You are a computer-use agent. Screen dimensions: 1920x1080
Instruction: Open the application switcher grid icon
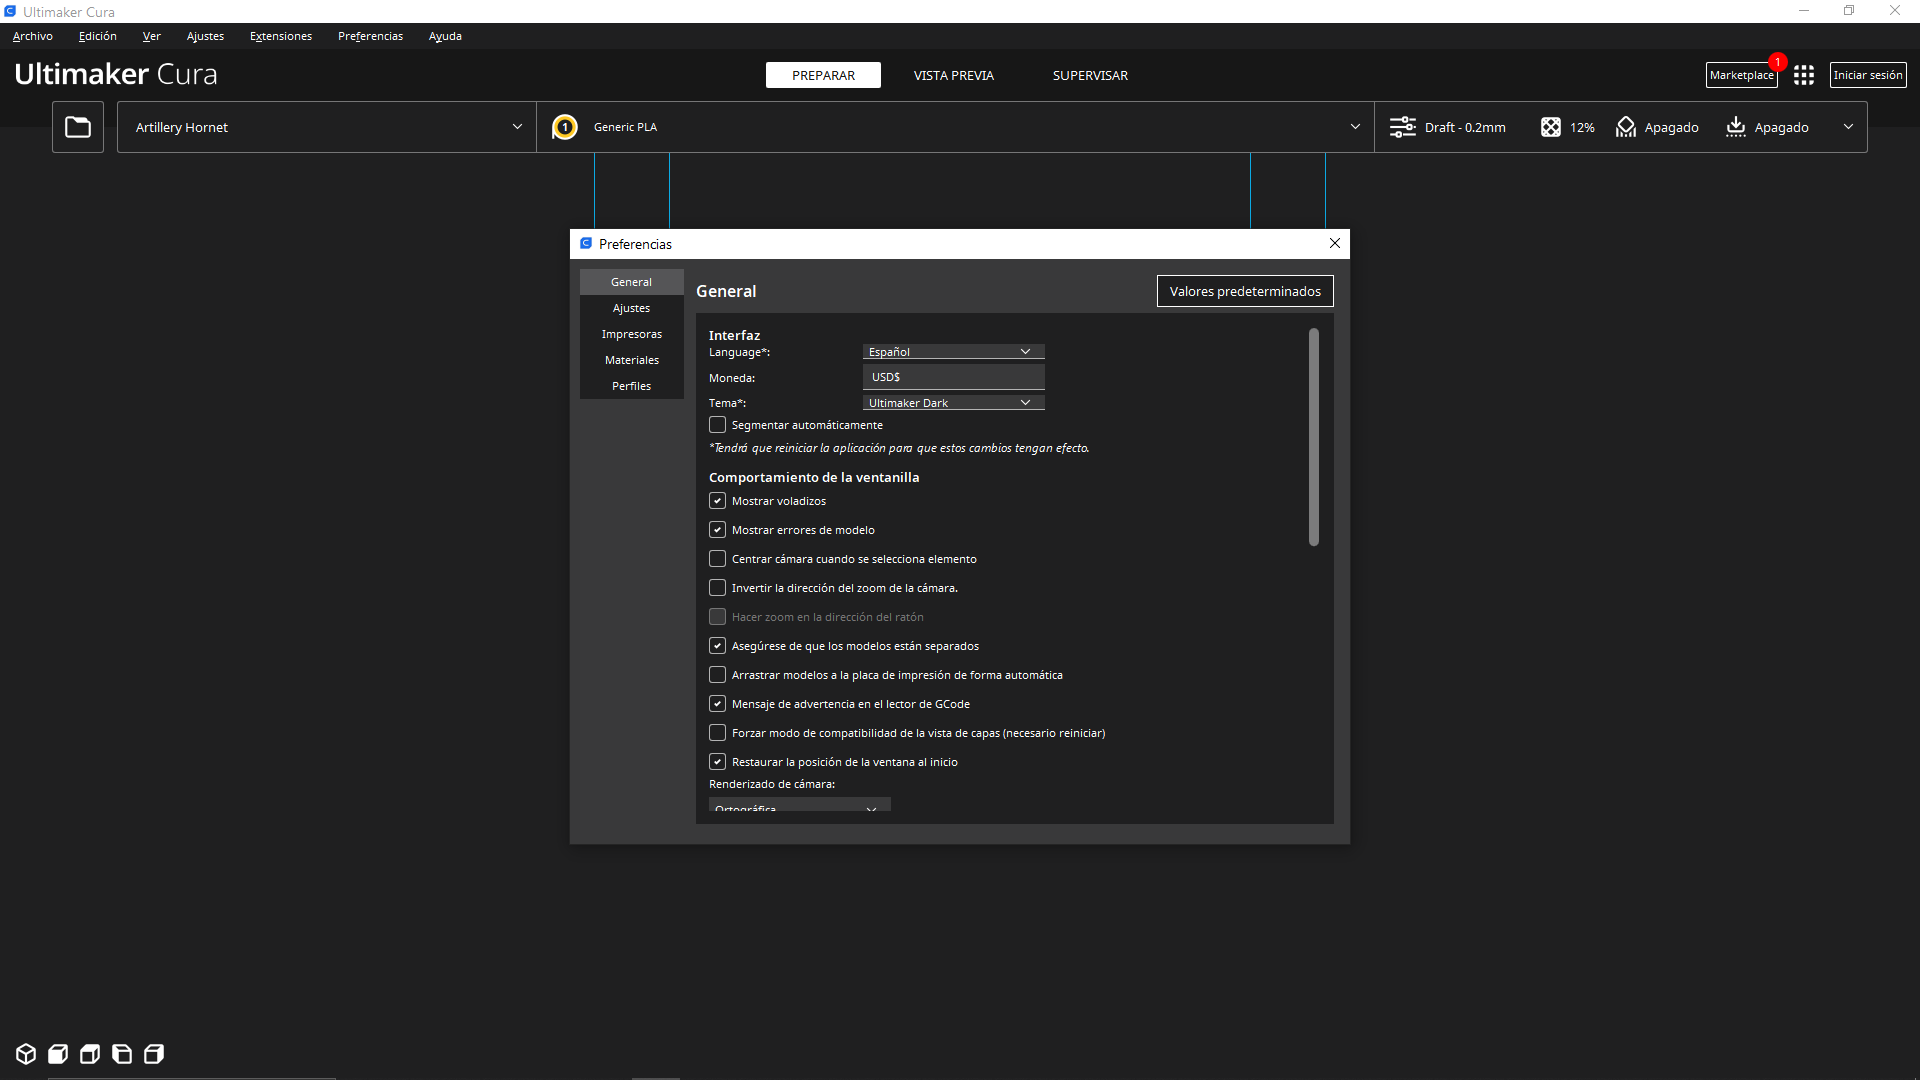[1804, 75]
